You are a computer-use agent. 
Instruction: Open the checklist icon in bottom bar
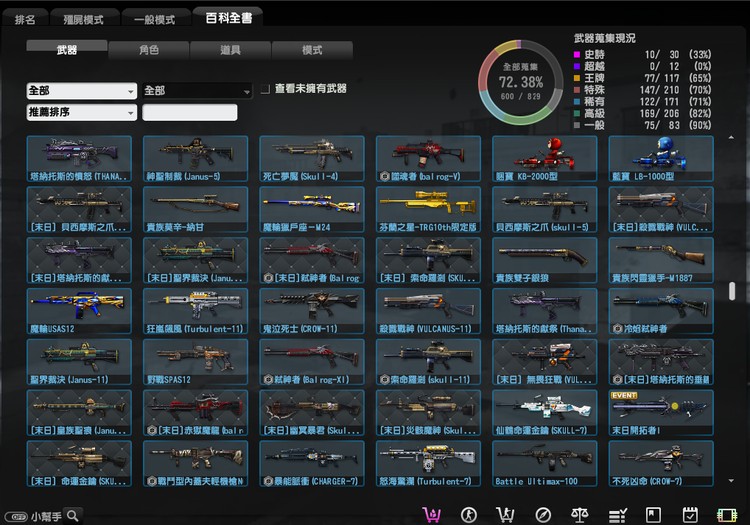tap(617, 515)
